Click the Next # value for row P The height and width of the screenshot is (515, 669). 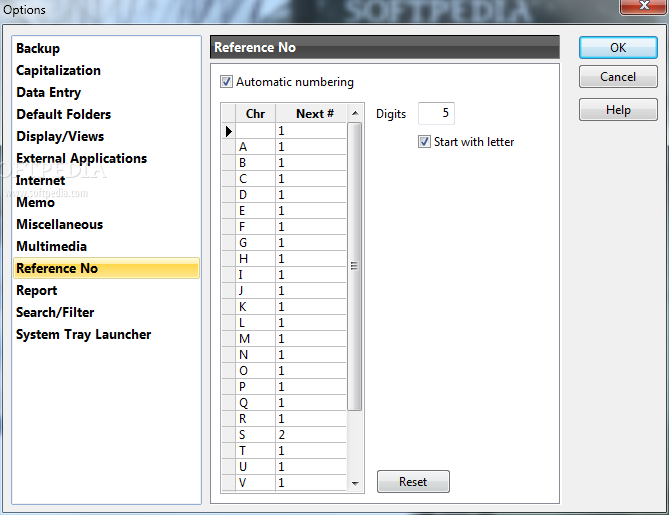pos(311,387)
